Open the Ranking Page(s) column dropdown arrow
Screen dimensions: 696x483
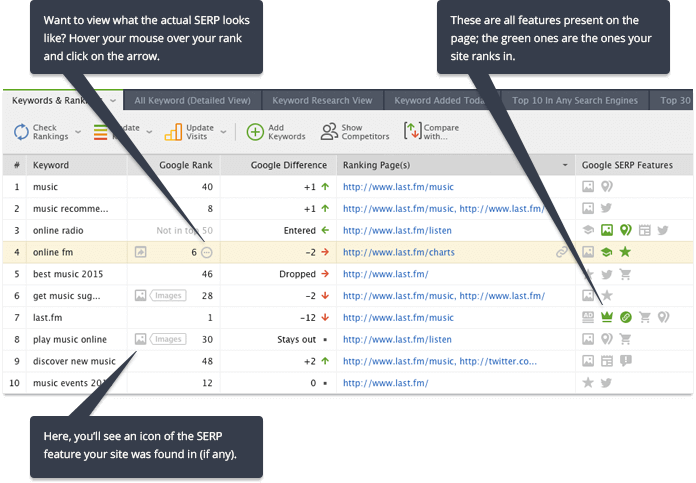565,165
